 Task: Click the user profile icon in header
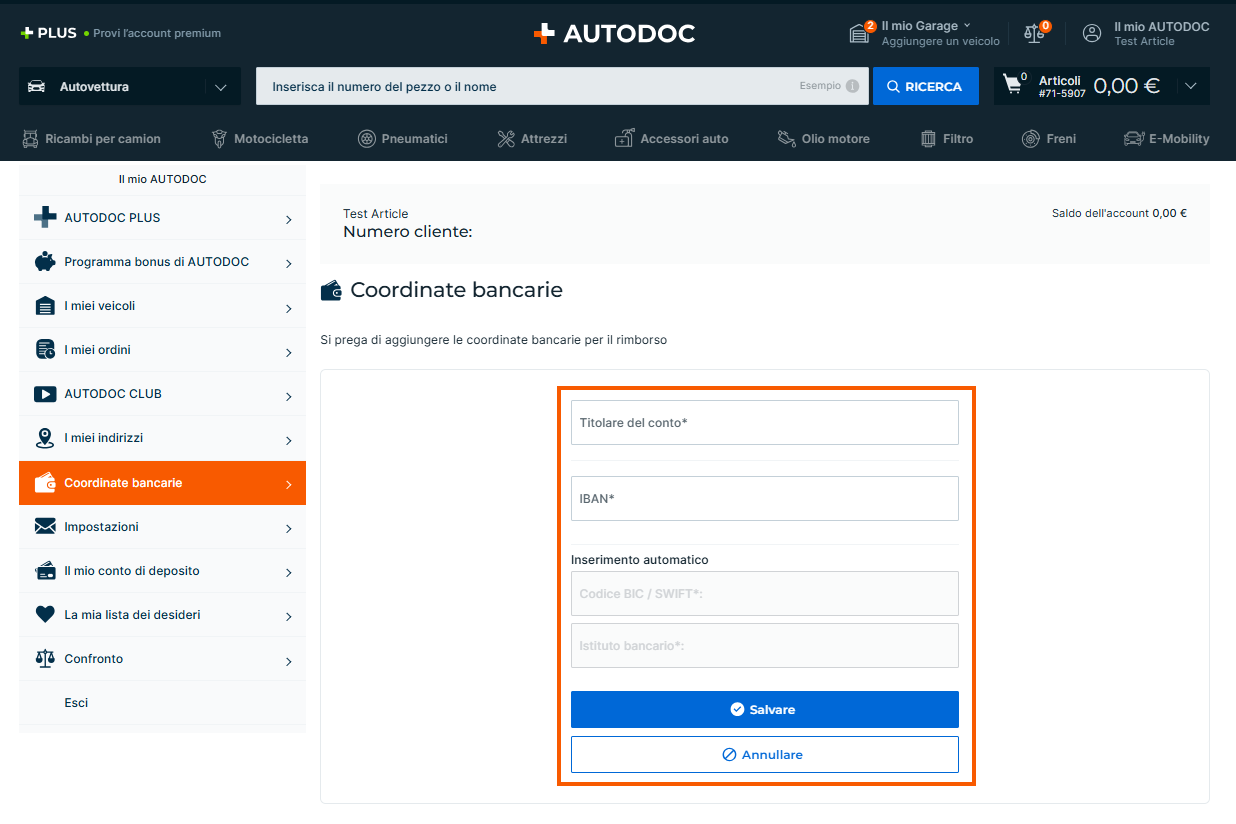(x=1092, y=33)
